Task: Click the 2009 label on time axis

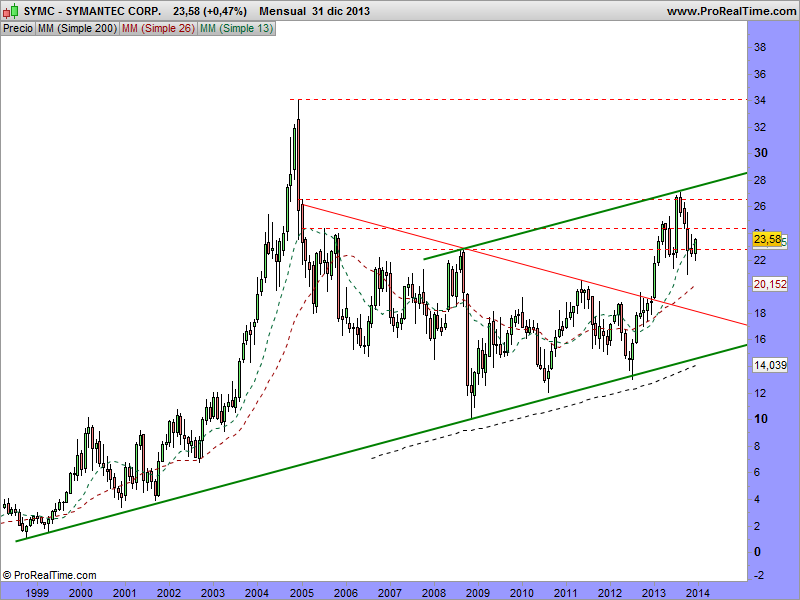Action: tap(478, 593)
